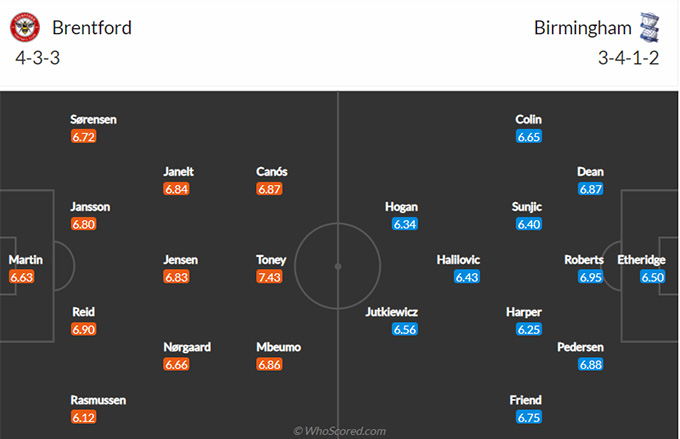Click the WhoScored.com watermark
The image size is (680, 439).
[x=340, y=431]
